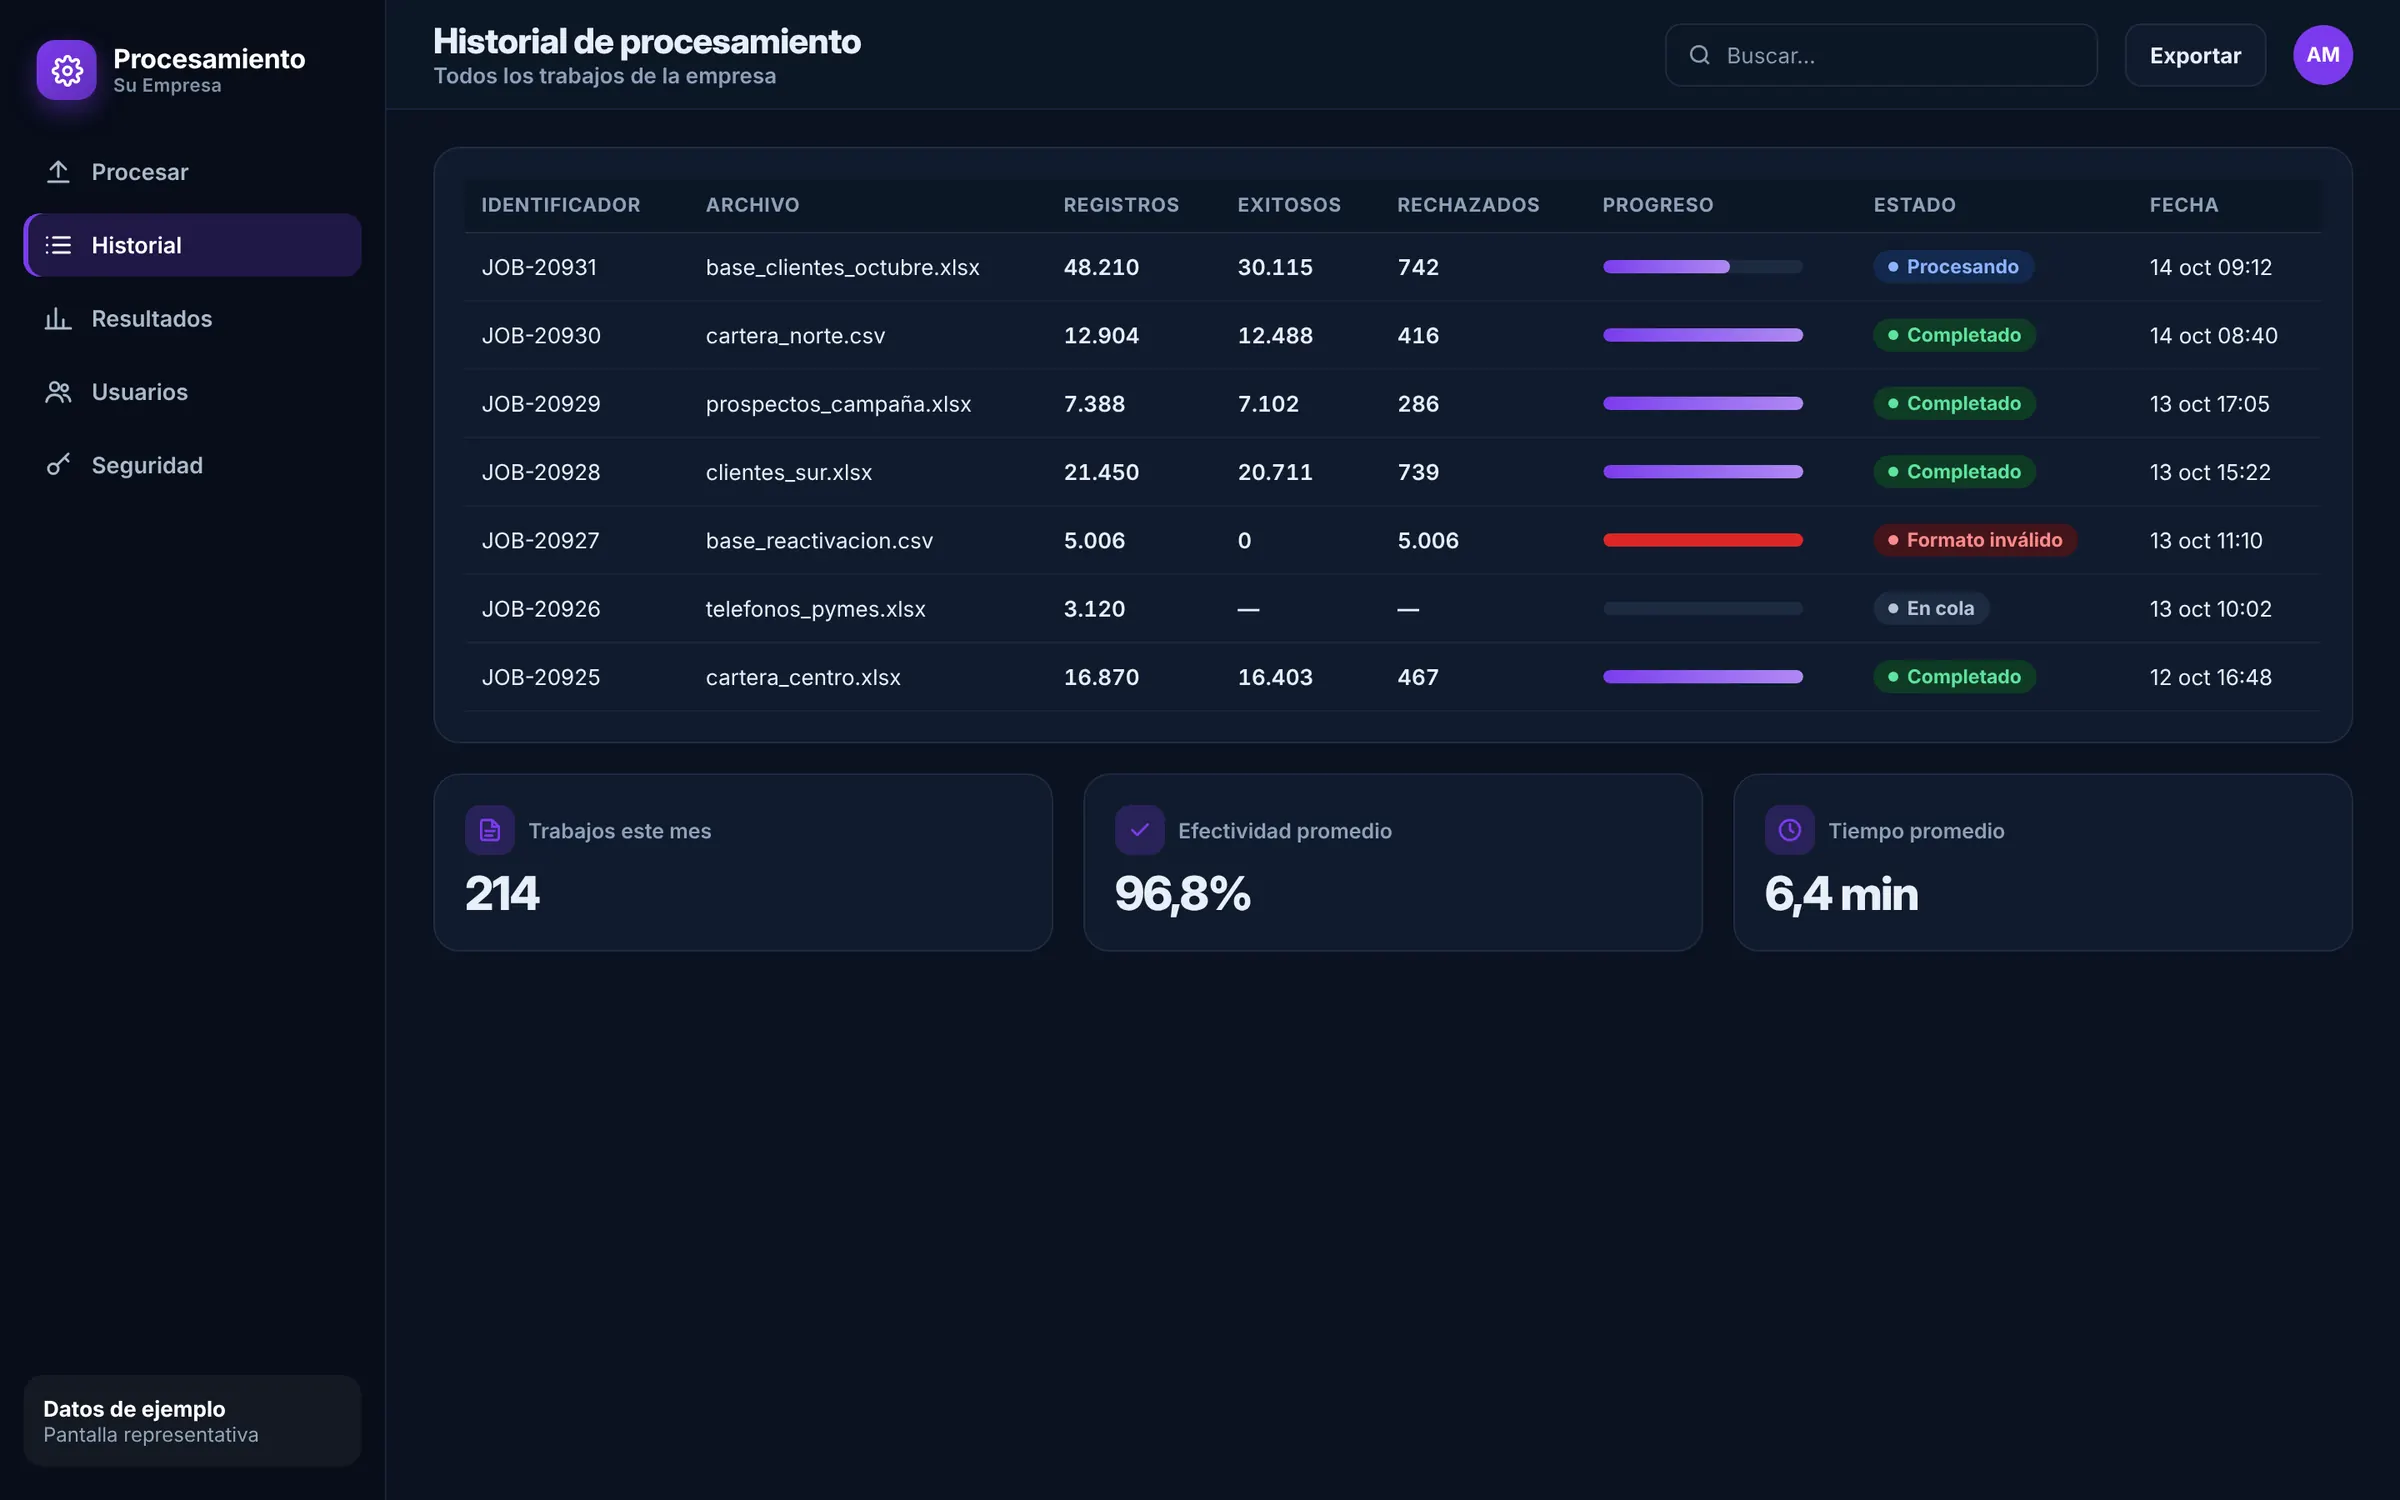Click the Formato inválido status badge
Viewport: 2400px width, 1500px height.
(1975, 540)
